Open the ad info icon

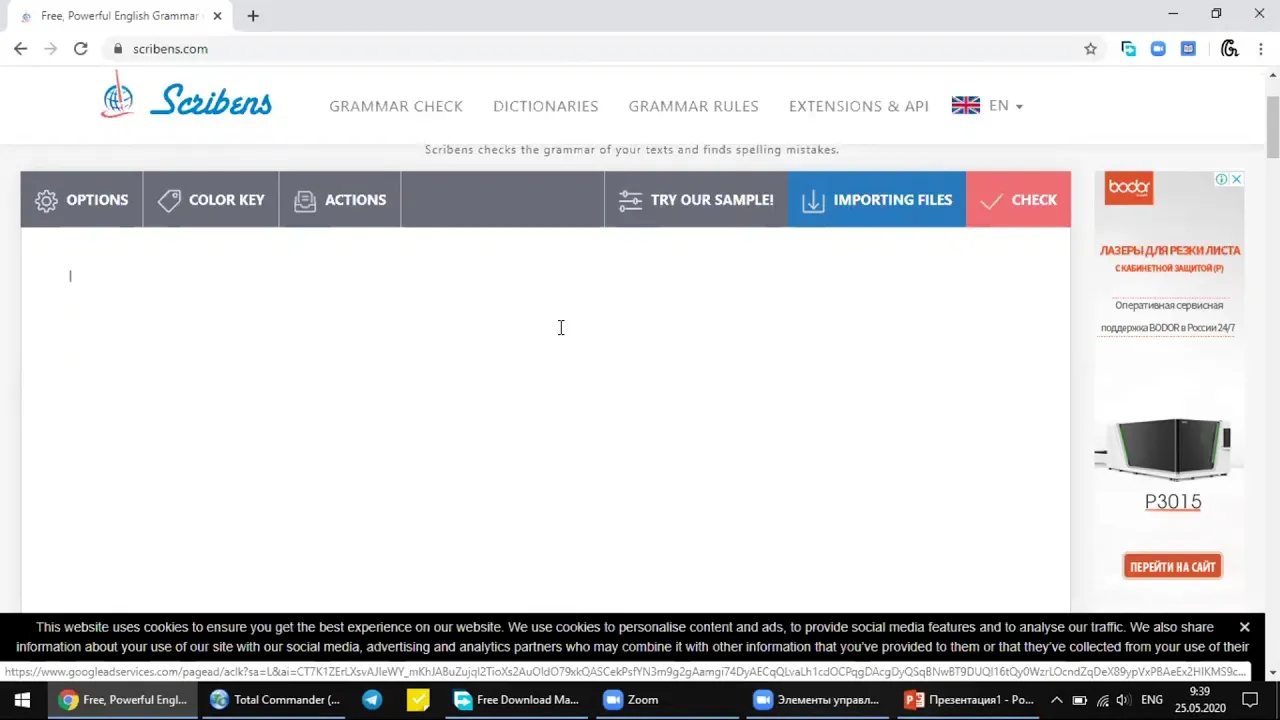pos(1222,179)
